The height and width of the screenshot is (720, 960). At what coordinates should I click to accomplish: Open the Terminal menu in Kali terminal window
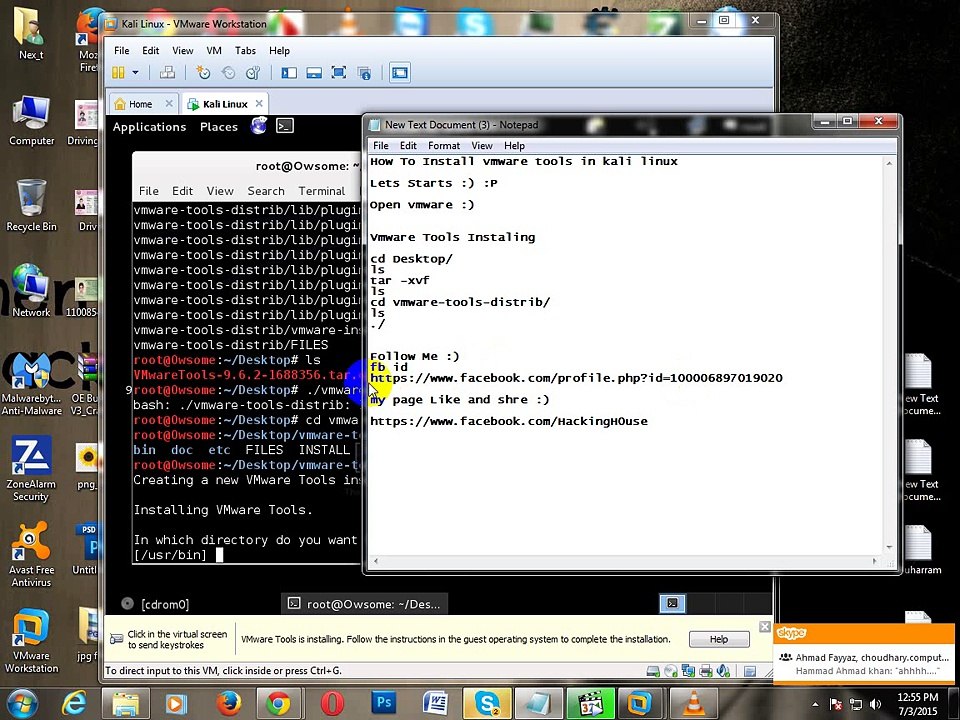pos(321,191)
